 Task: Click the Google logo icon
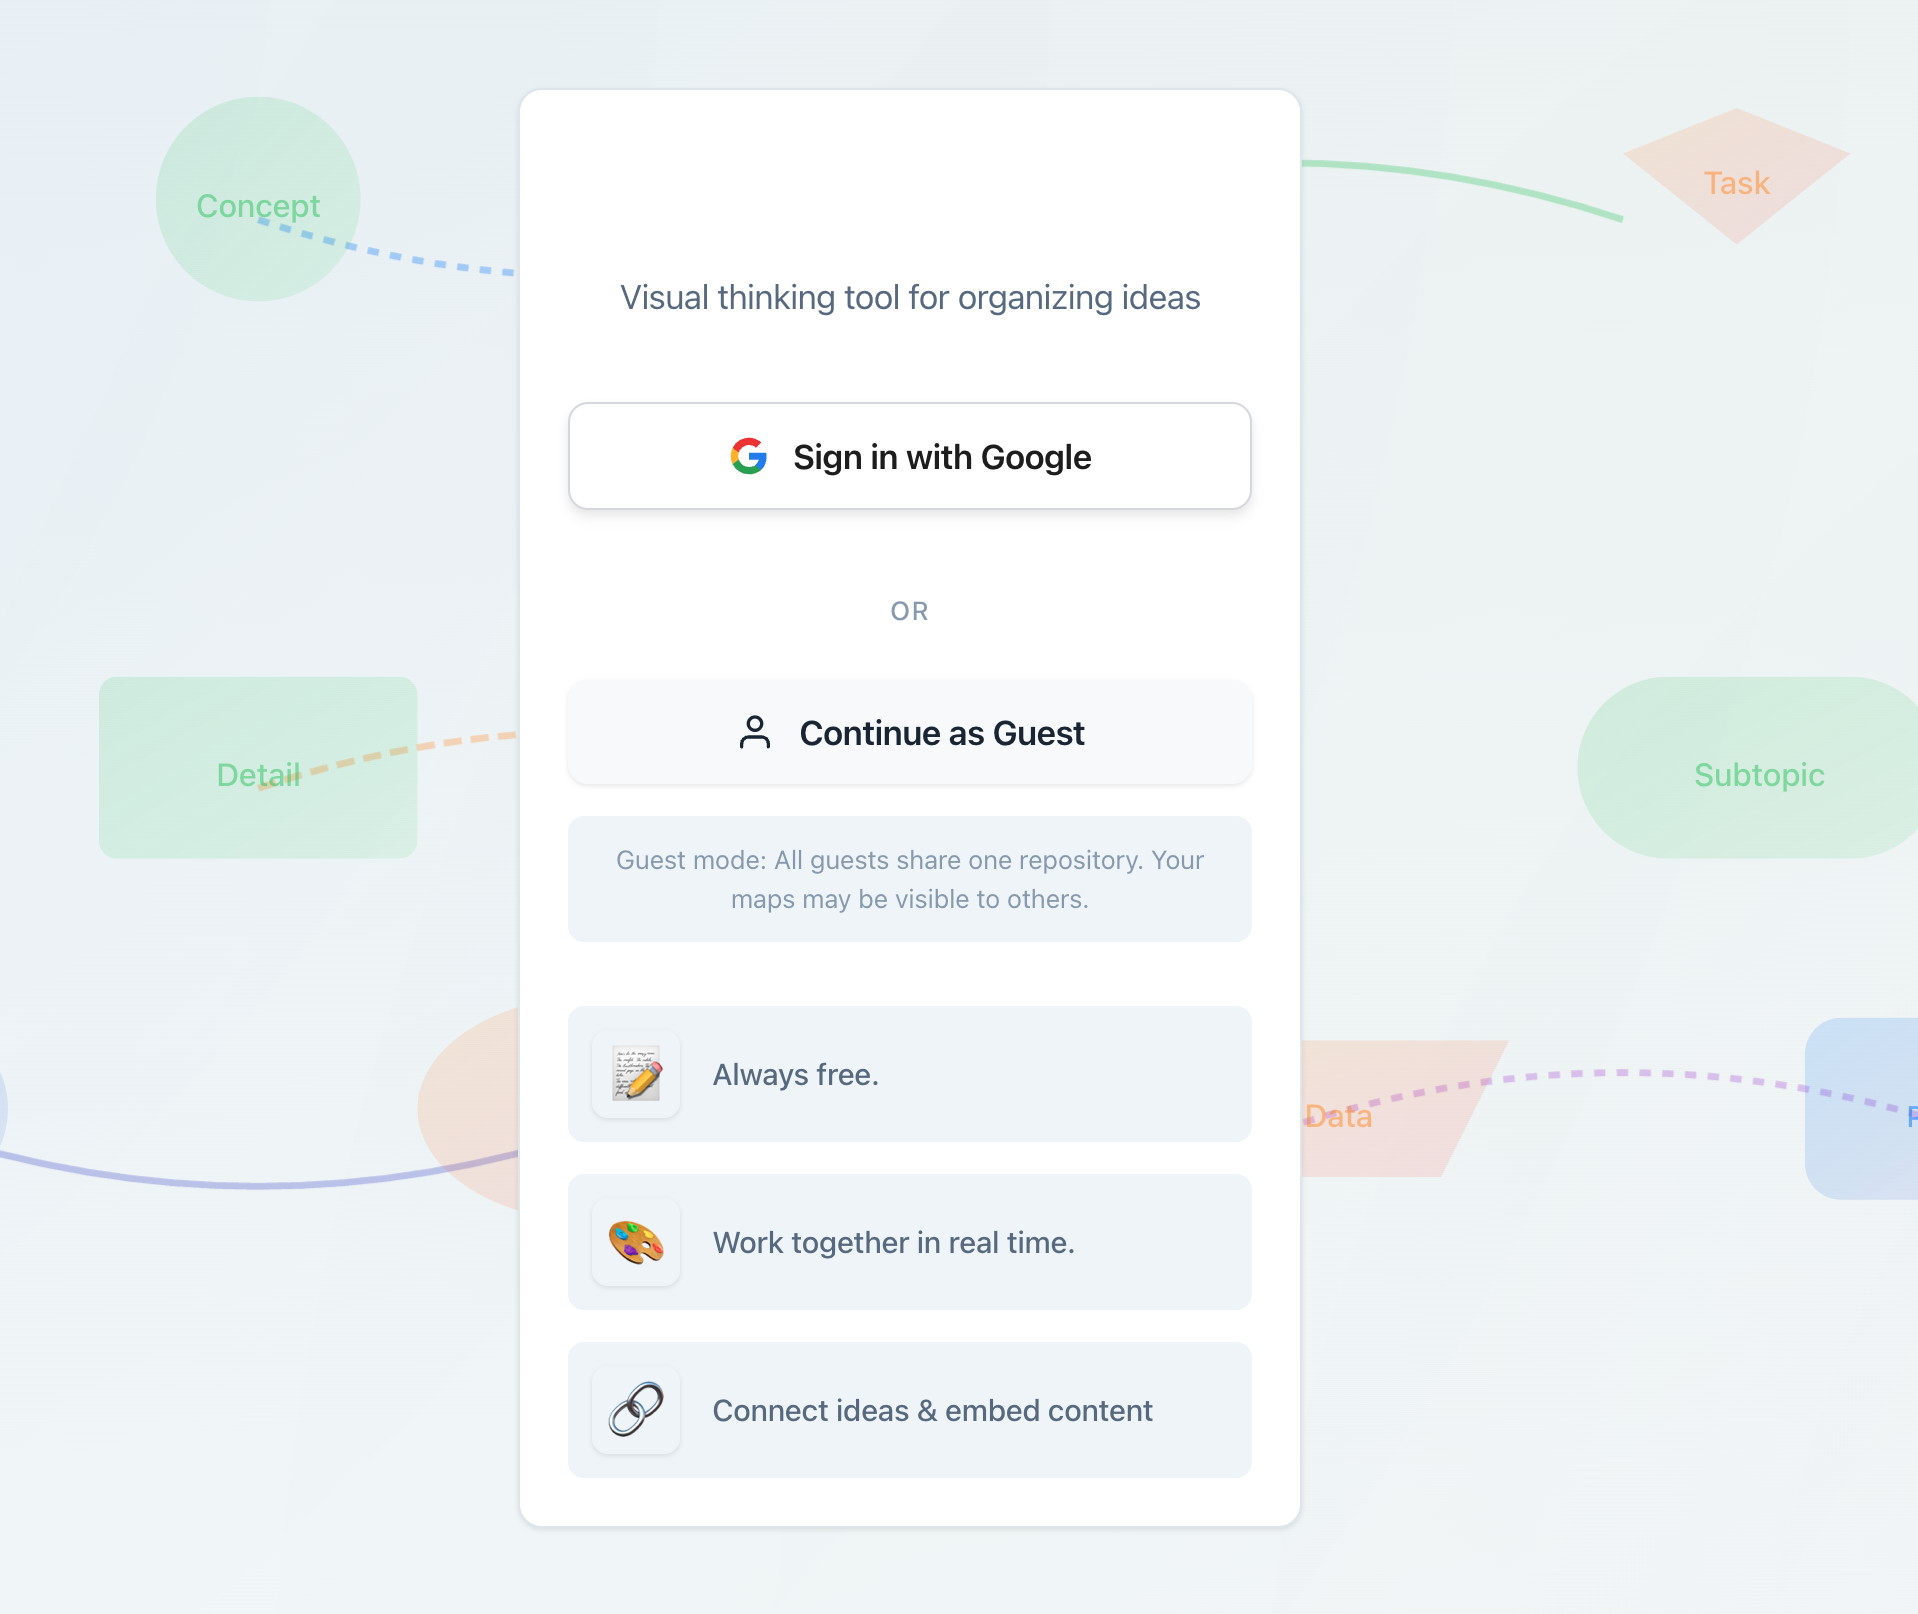749,456
